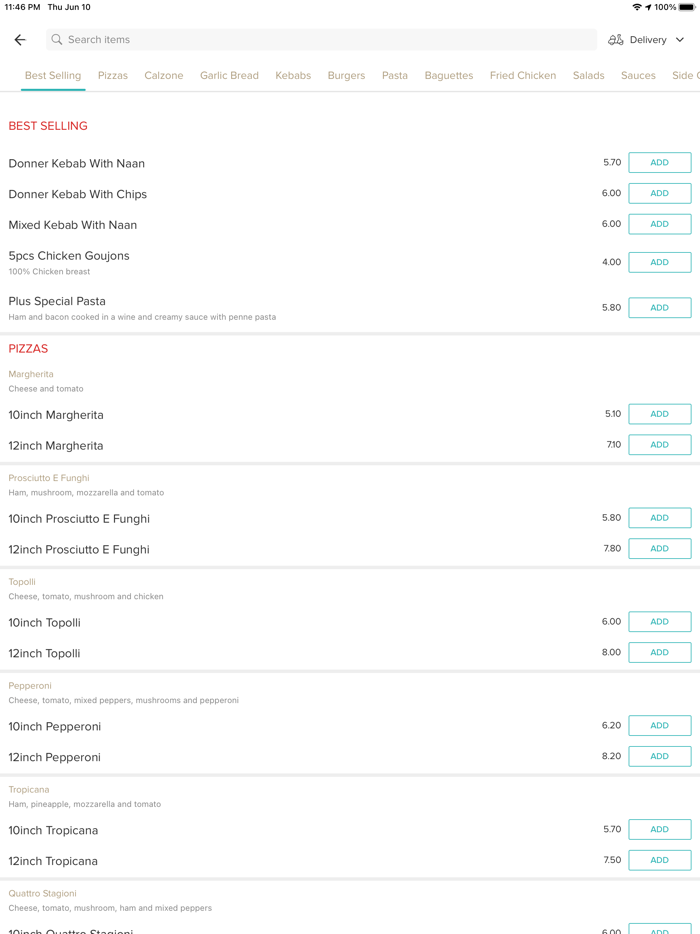Add Donner Kebab With Naan
This screenshot has width=700, height=934.
pyautogui.click(x=659, y=163)
